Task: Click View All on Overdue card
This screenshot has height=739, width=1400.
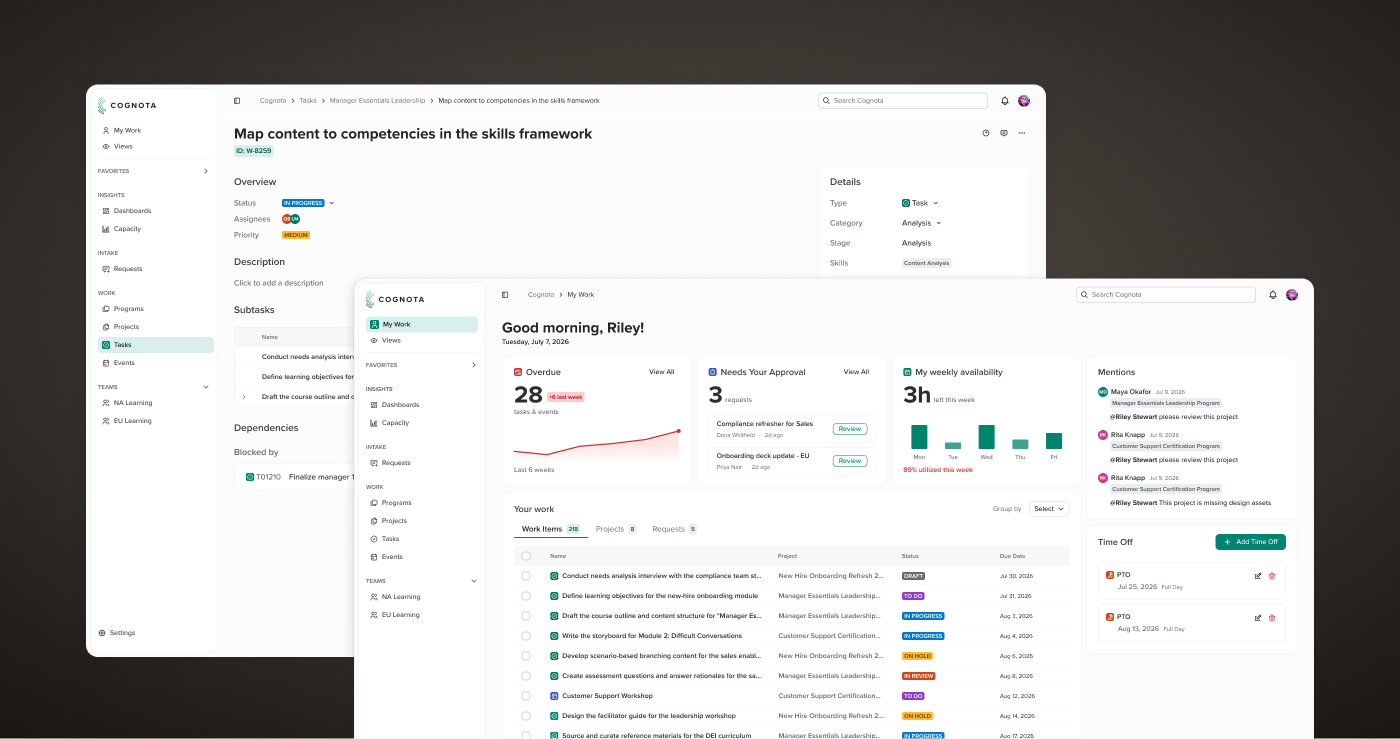Action: 662,372
